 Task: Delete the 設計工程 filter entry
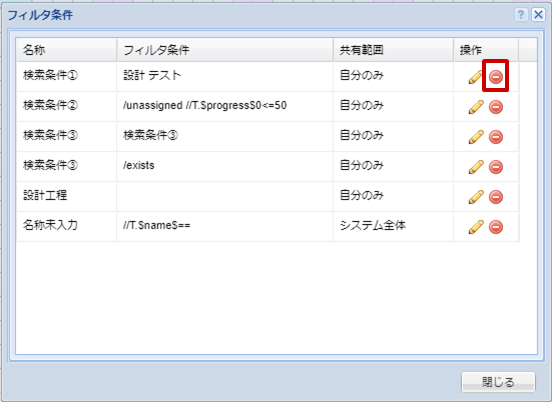click(x=496, y=196)
